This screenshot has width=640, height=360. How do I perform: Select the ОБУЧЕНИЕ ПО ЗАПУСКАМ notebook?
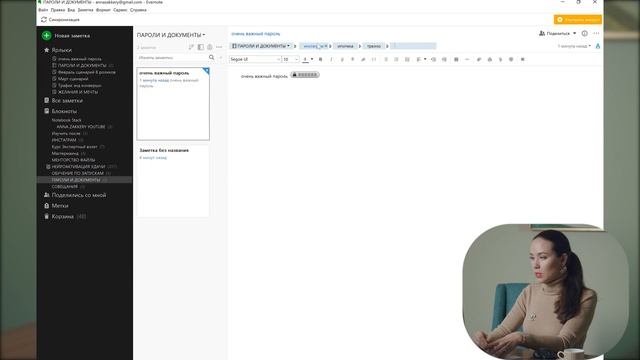78,173
